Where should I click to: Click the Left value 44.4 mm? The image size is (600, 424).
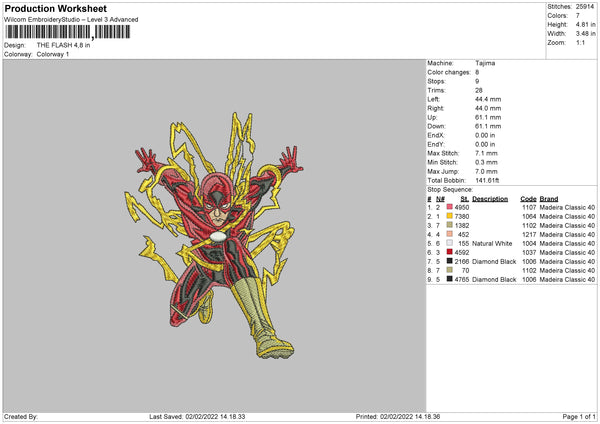point(488,99)
